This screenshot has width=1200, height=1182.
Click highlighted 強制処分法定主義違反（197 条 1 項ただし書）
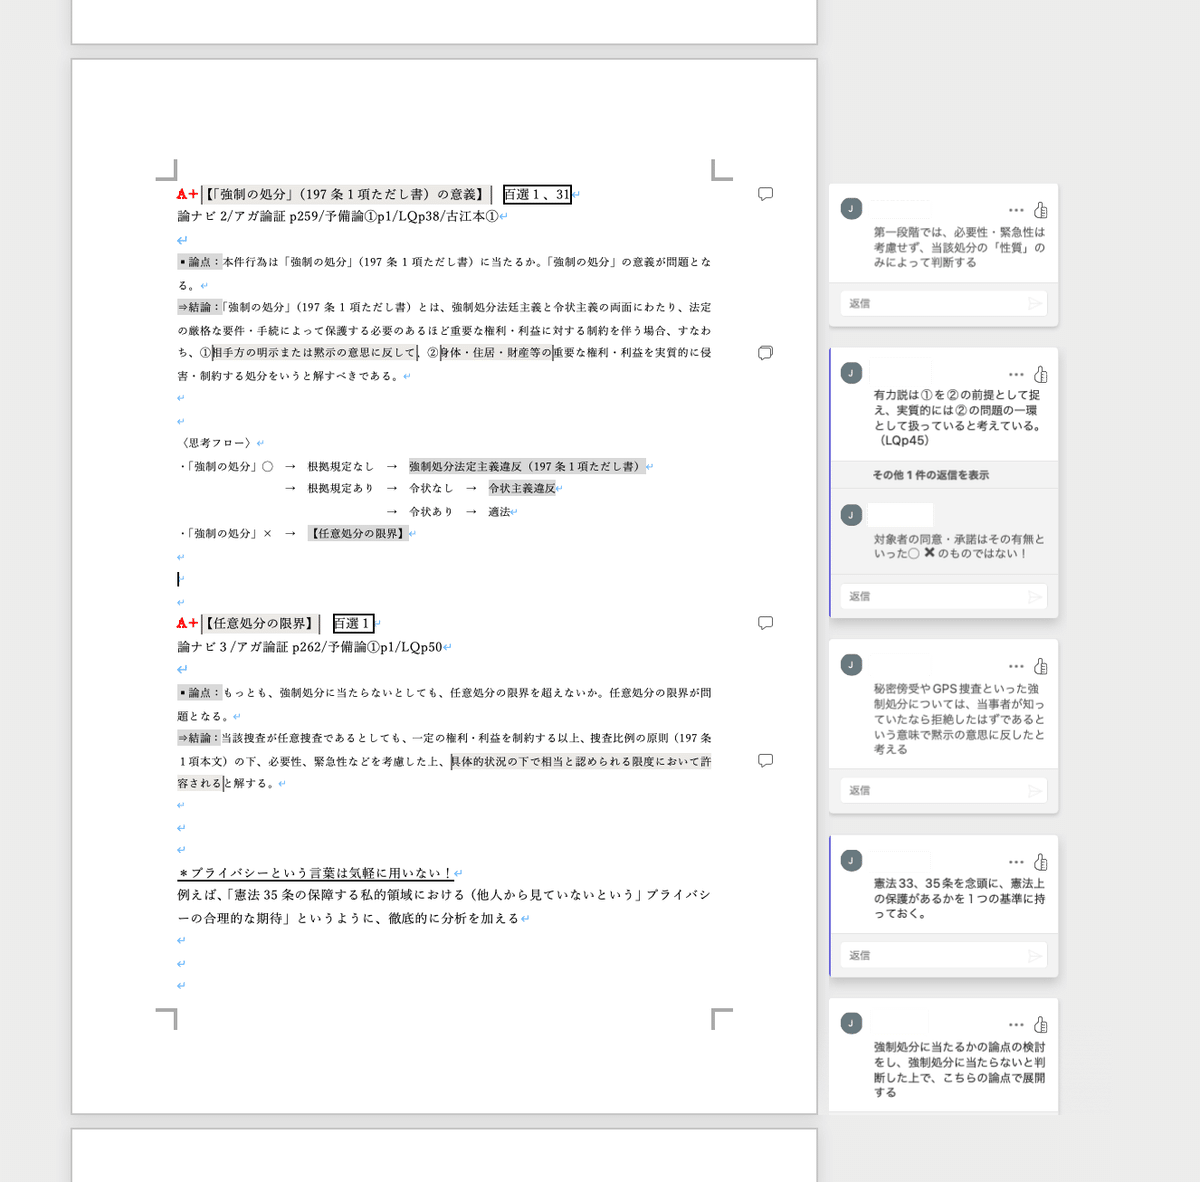(526, 466)
